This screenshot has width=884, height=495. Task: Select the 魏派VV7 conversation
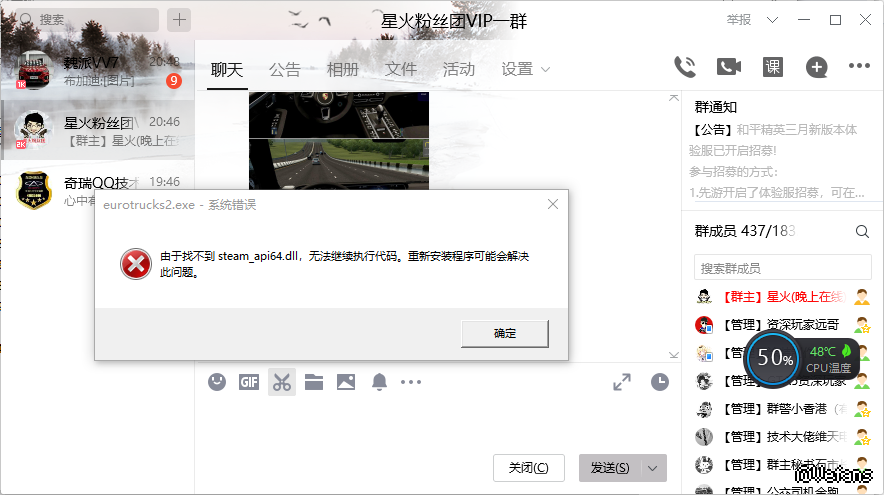point(98,70)
